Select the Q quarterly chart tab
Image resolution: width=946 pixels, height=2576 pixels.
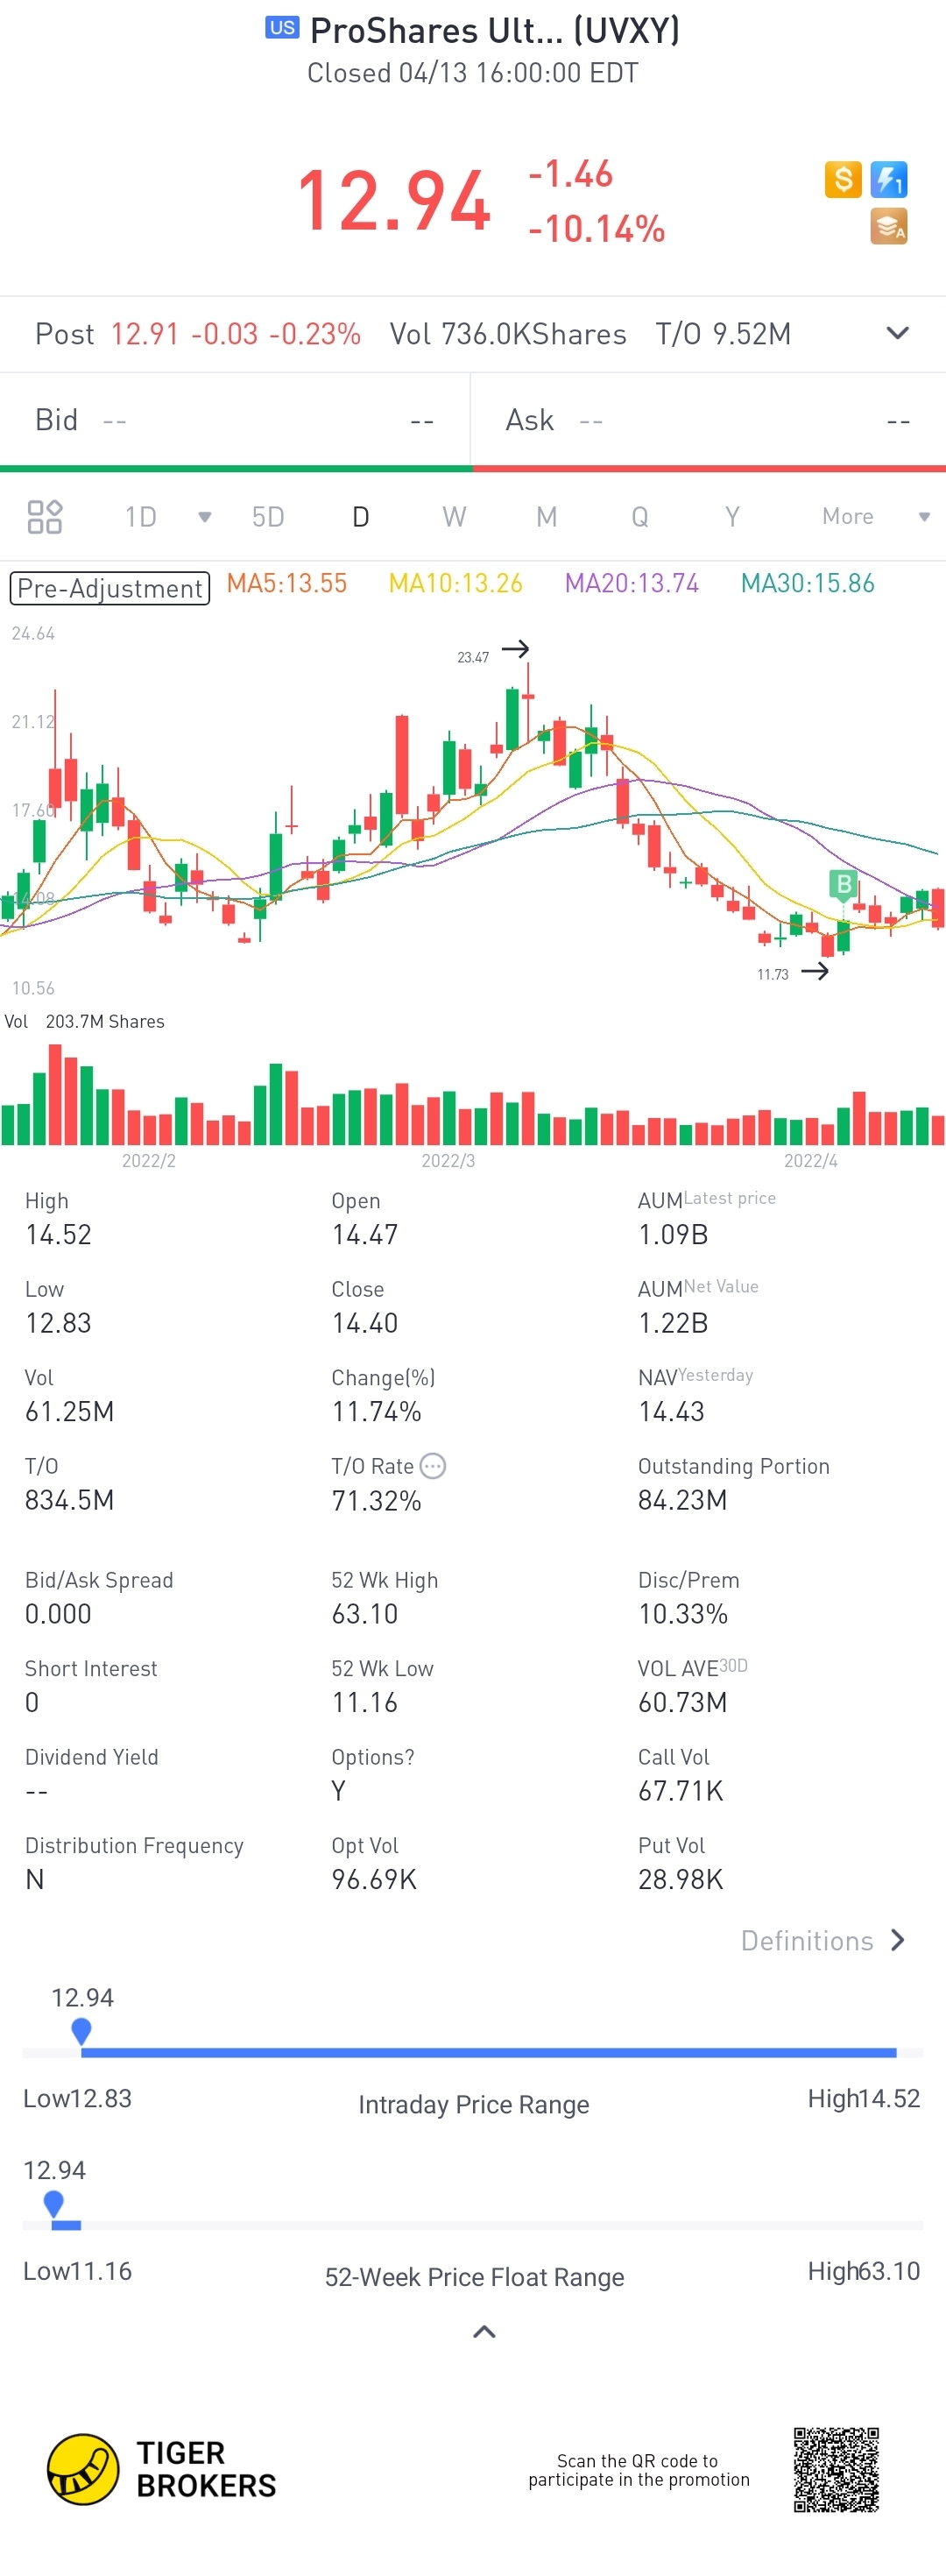pos(640,517)
